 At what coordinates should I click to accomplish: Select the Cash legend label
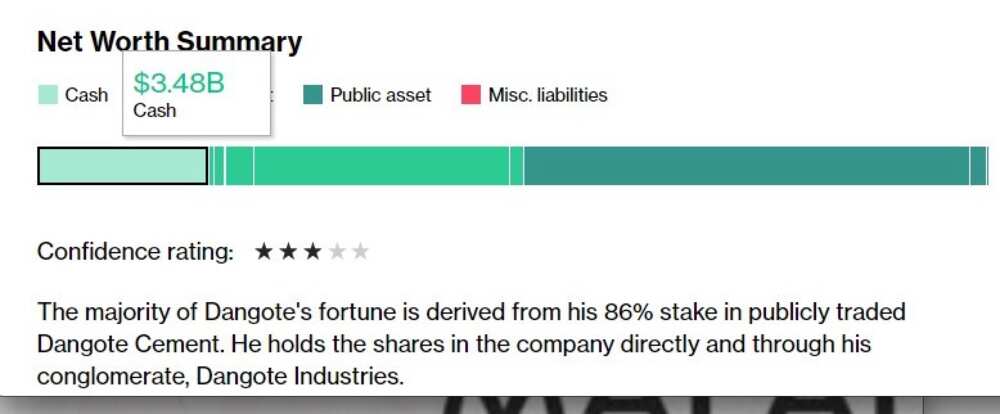[87, 95]
